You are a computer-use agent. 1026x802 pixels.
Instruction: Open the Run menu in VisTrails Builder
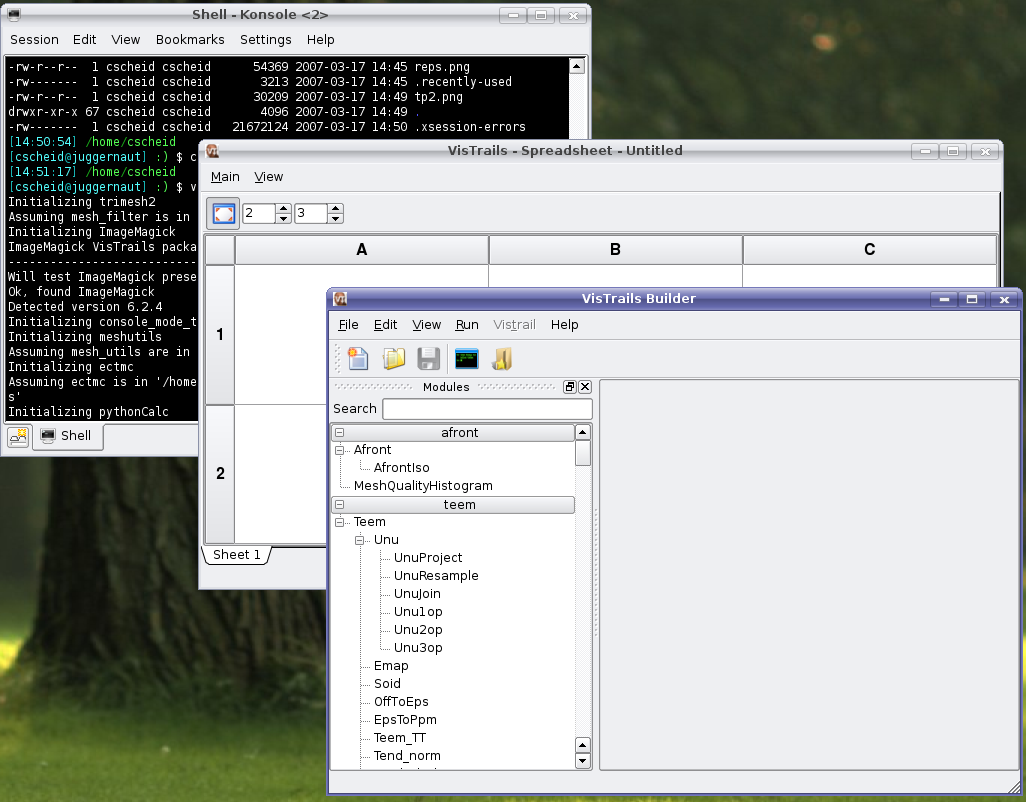click(x=467, y=325)
